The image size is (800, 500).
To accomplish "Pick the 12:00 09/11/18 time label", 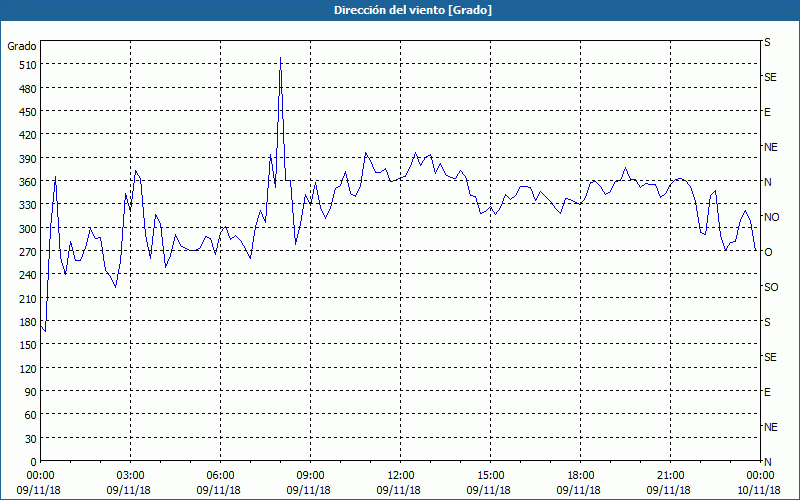I will pyautogui.click(x=398, y=483).
